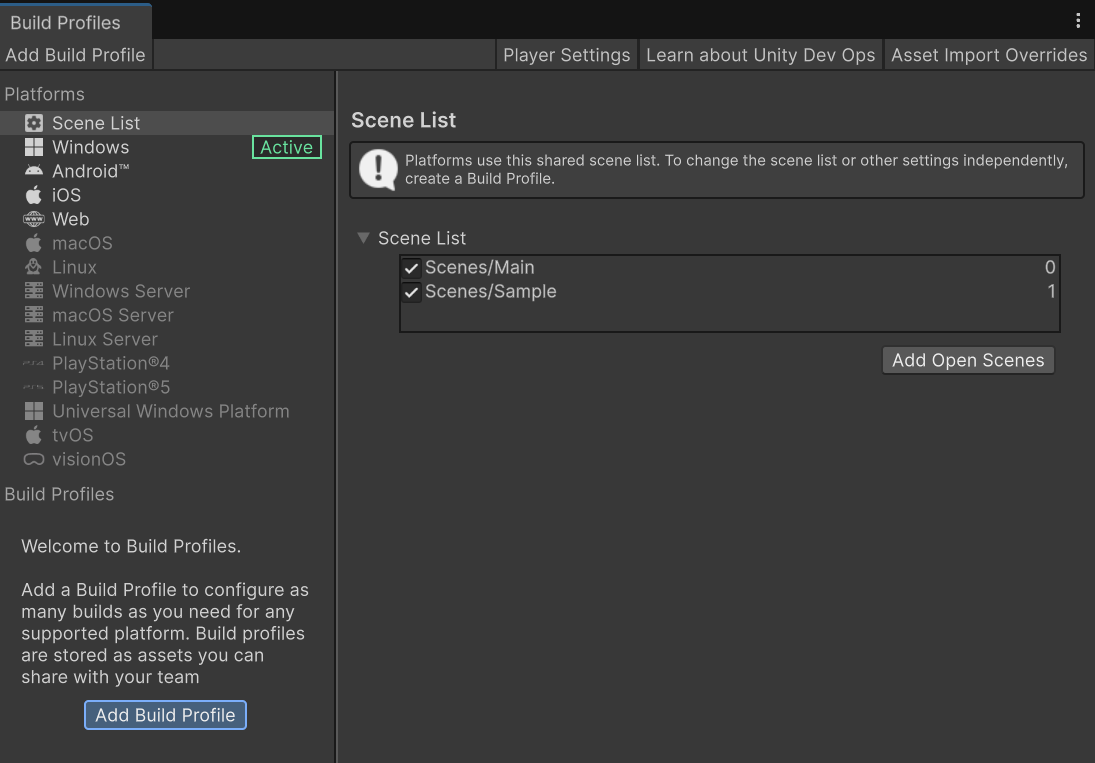Screen dimensions: 1095x763
Task: Click the macOS Server rack icon
Action: (34, 315)
